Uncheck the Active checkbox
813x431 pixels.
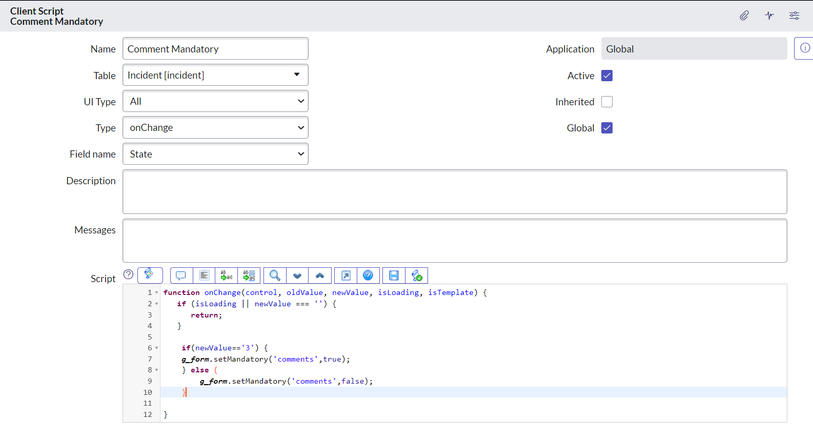[607, 76]
